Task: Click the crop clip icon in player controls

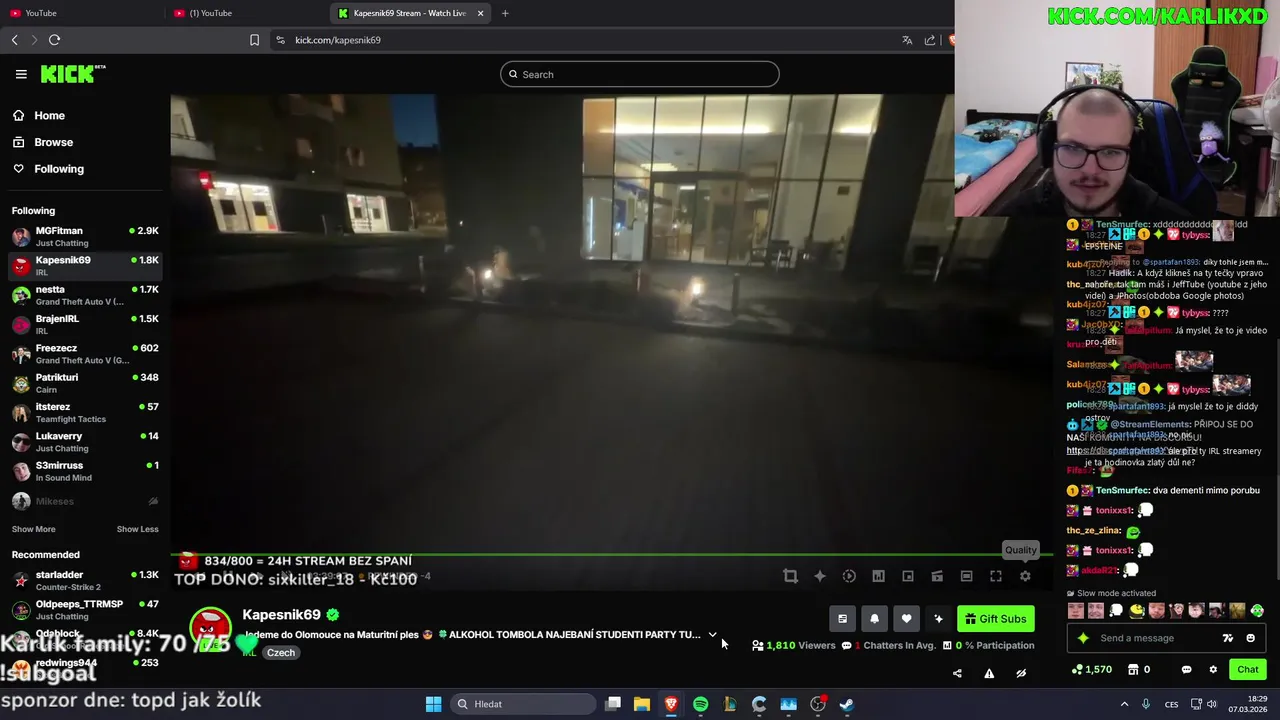Action: pos(790,576)
